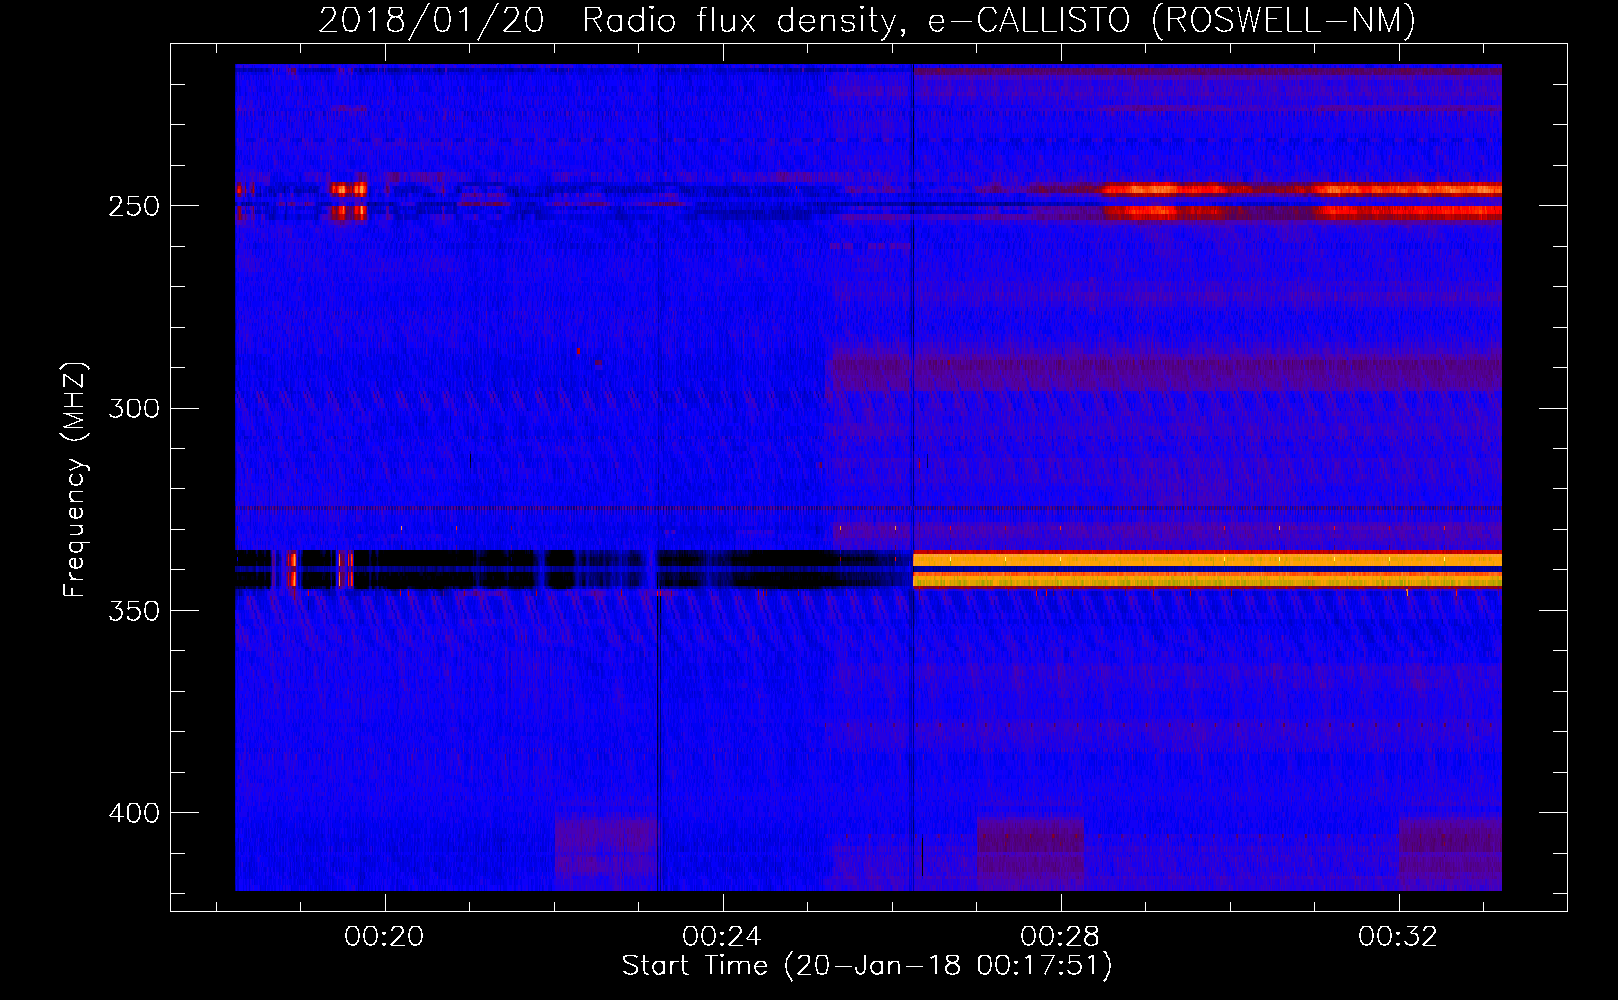Click the black absorption band near 340 MHz at left

pyautogui.click(x=573, y=569)
